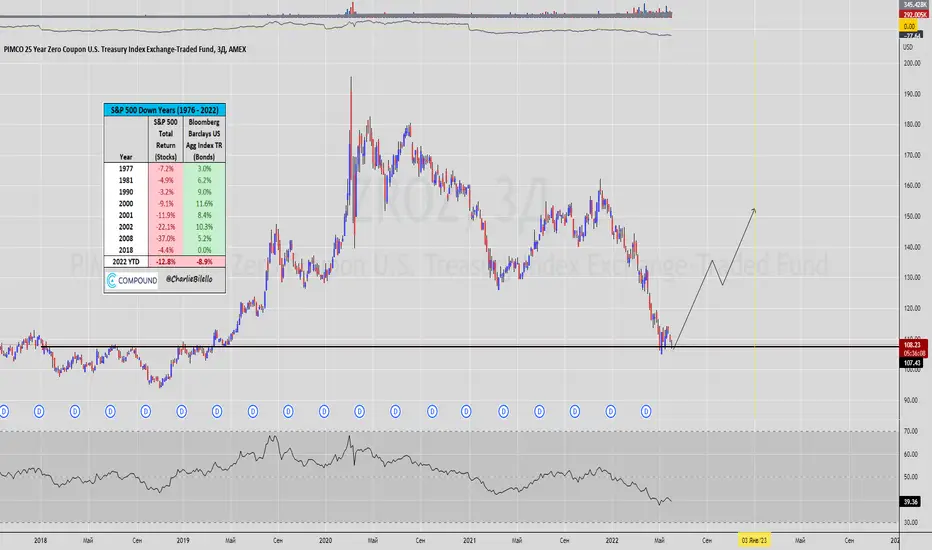Click the 1990 year cell in the table

[x=126, y=192]
